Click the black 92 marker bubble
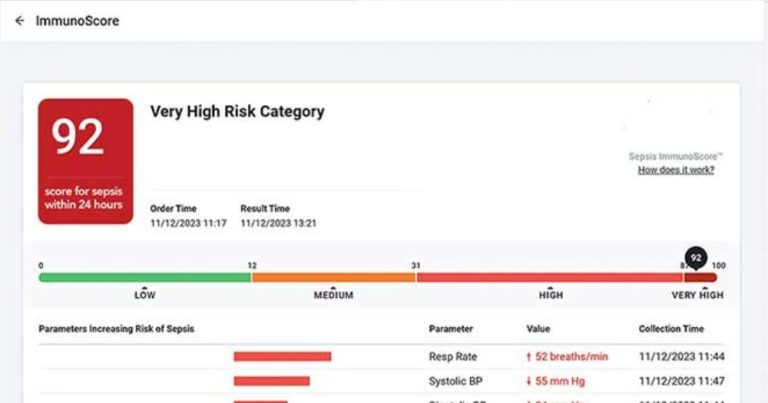Screen dimensions: 768x403 pyautogui.click(x=696, y=257)
